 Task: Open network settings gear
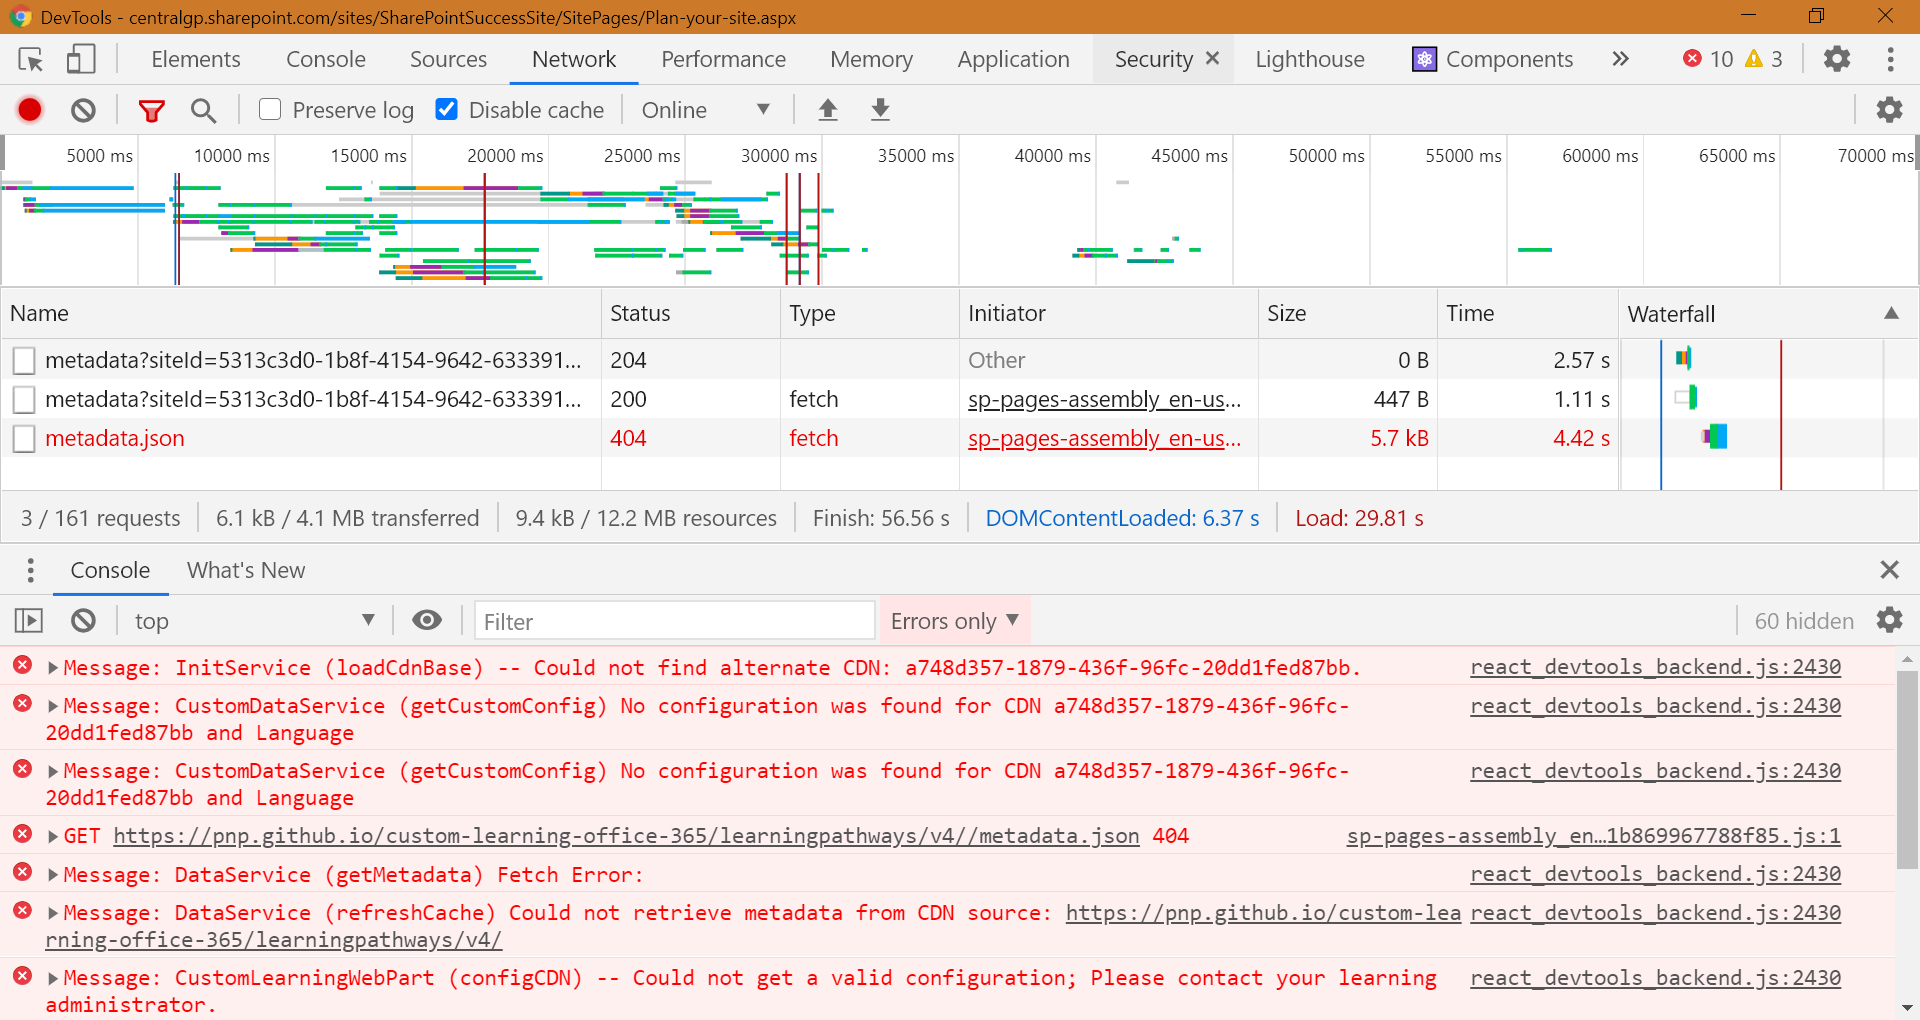[x=1890, y=110]
